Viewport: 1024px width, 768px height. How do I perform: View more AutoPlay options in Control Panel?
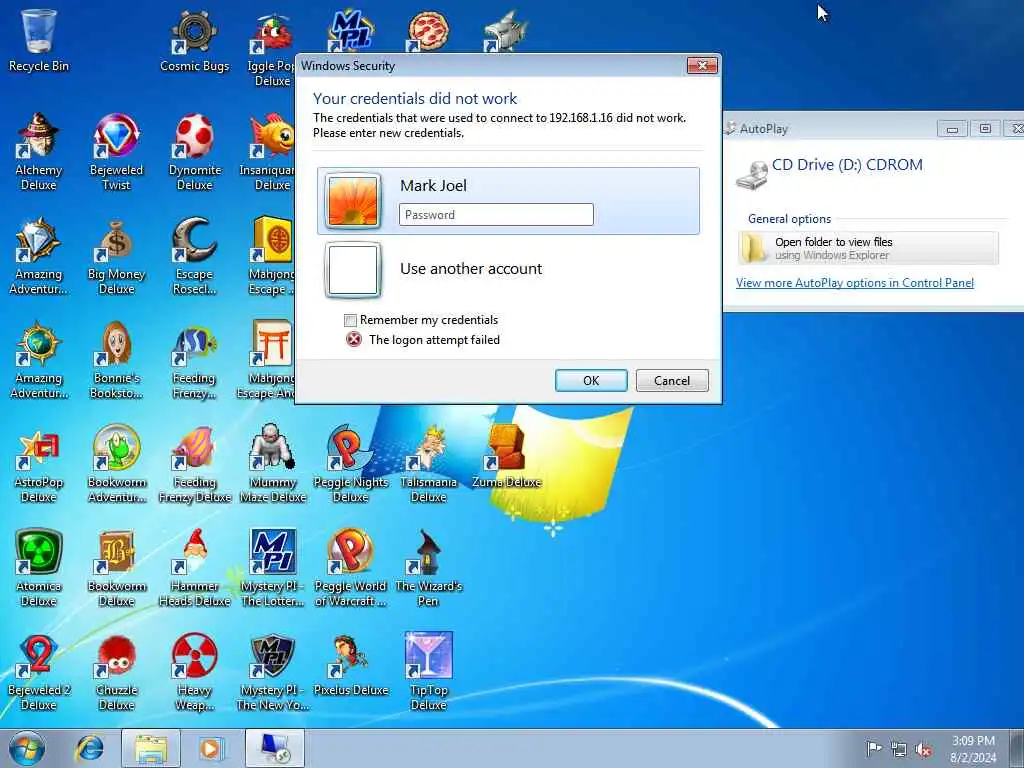tap(855, 283)
